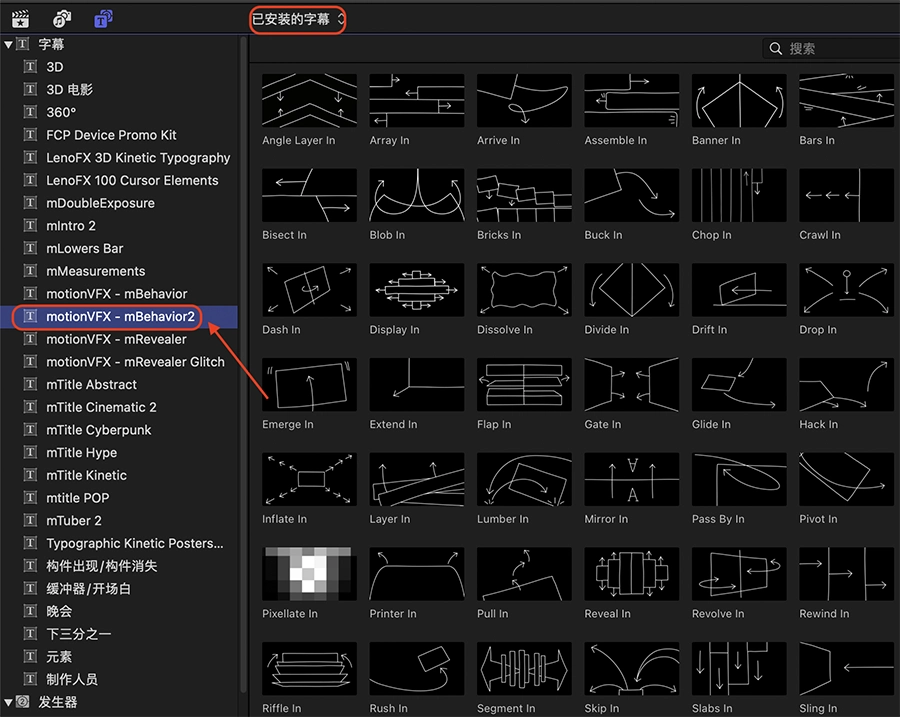900x717 pixels.
Task: Click the generator icon beside 发生器
Action: (22, 702)
